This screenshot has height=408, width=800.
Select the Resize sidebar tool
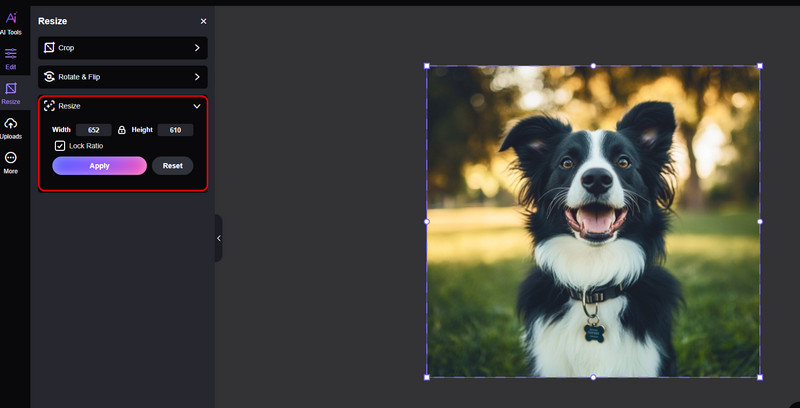coord(11,93)
